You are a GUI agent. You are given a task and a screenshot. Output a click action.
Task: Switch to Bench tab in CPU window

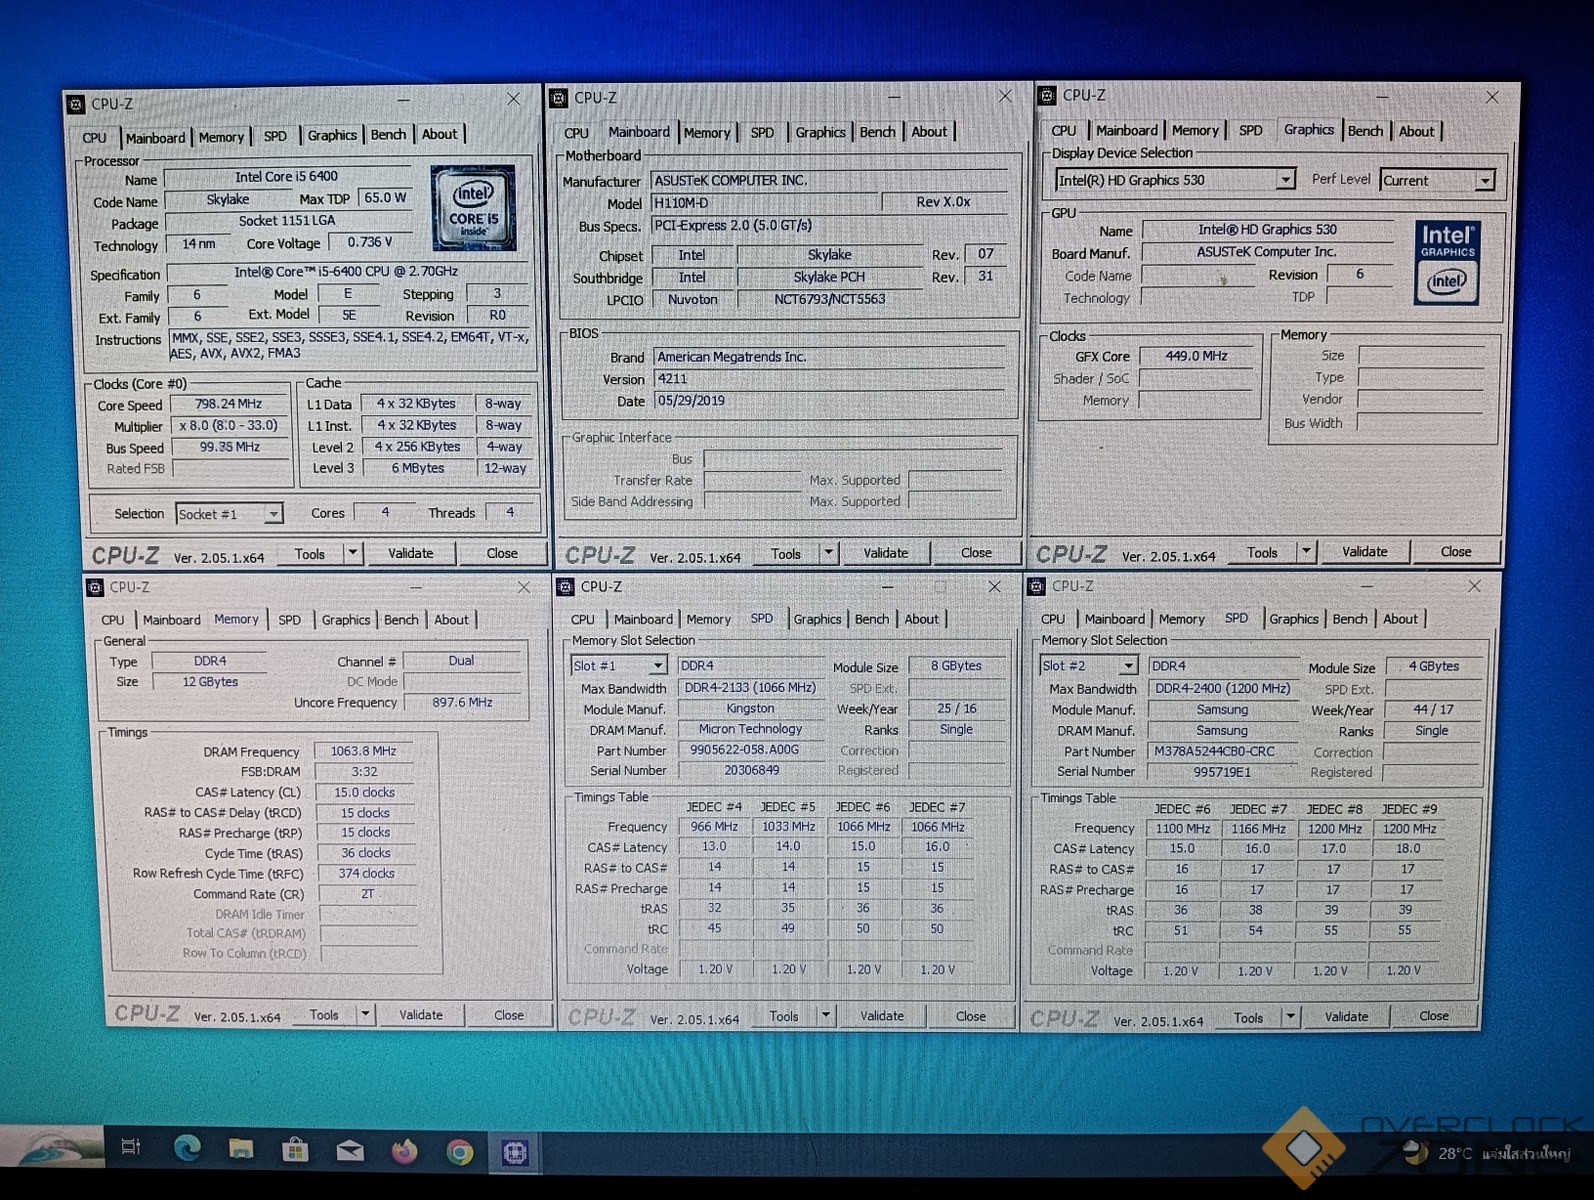(x=388, y=135)
